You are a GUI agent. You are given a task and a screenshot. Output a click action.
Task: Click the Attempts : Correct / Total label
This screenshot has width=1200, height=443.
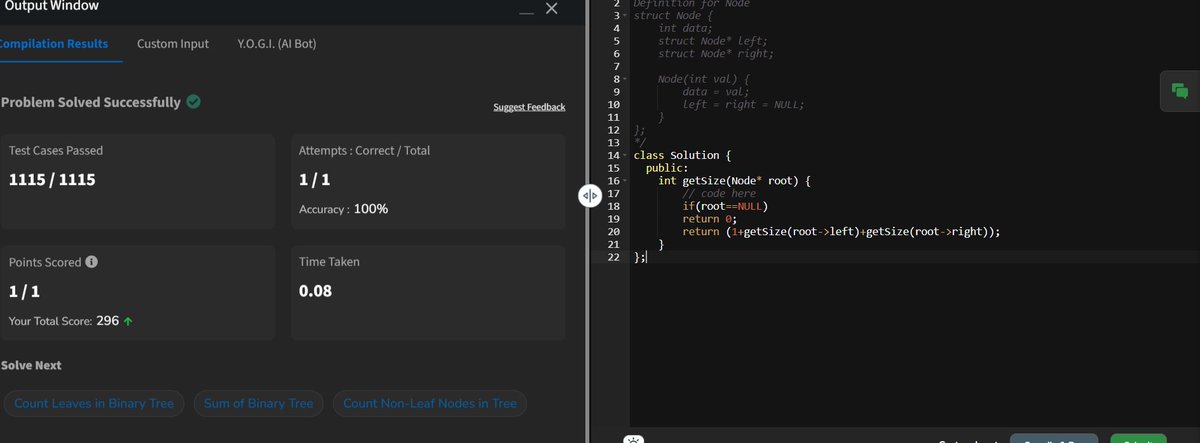pos(367,150)
